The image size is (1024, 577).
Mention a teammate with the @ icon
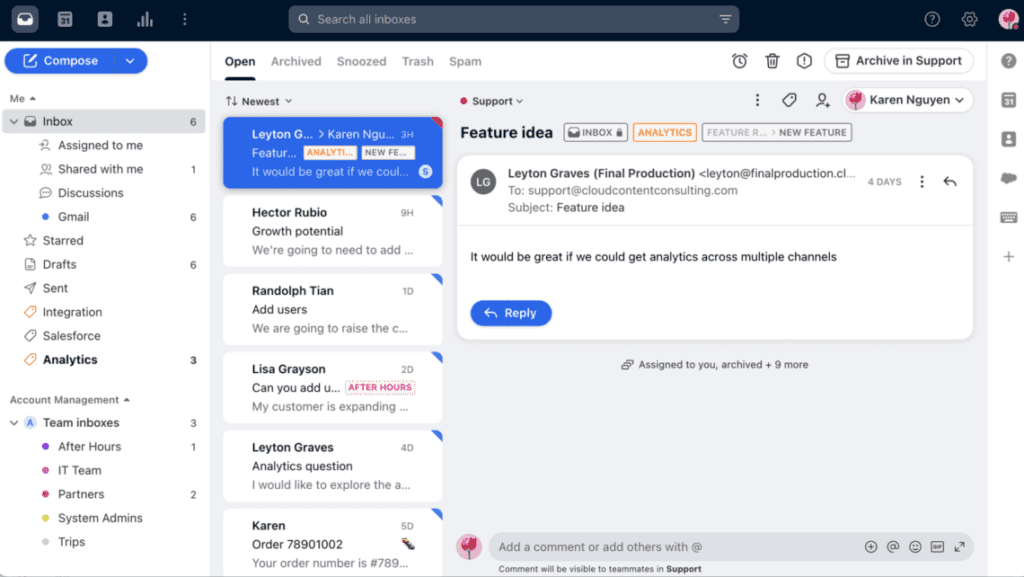[892, 547]
